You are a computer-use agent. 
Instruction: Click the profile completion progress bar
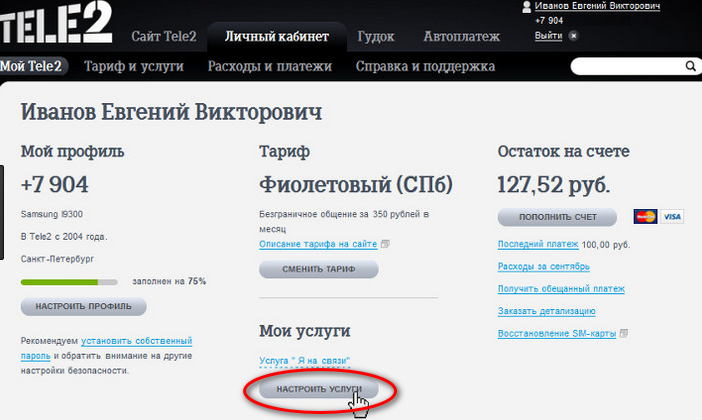(69, 282)
